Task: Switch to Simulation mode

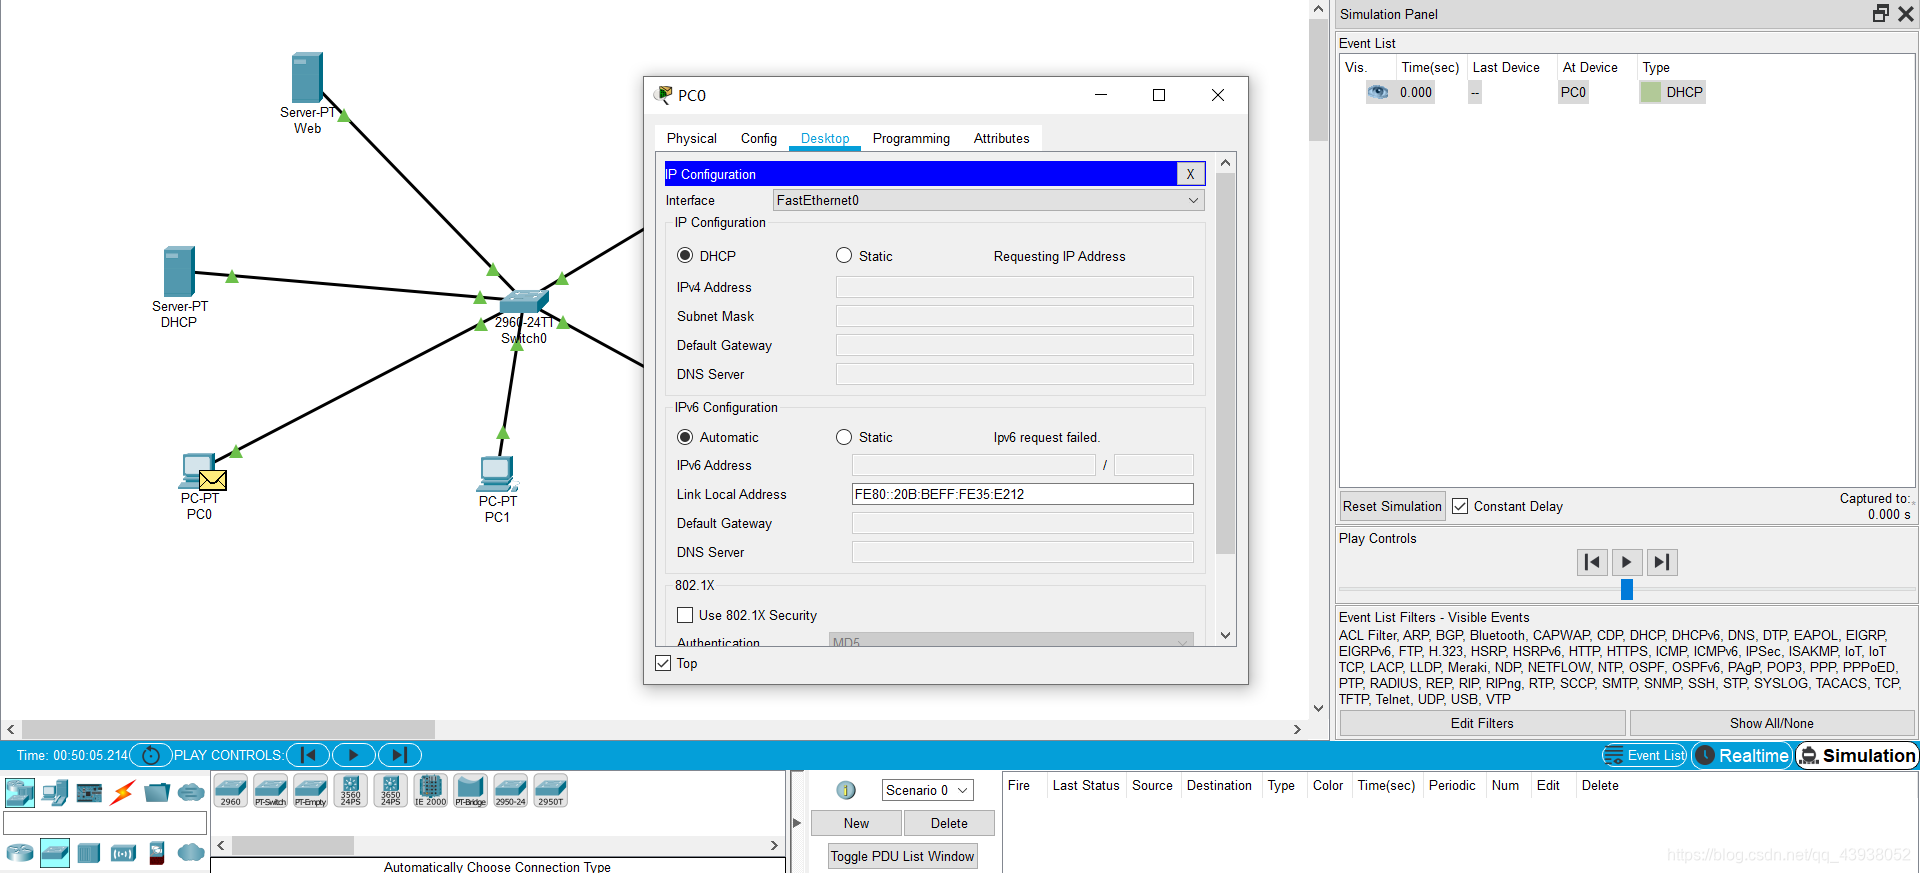Action: click(x=1857, y=756)
